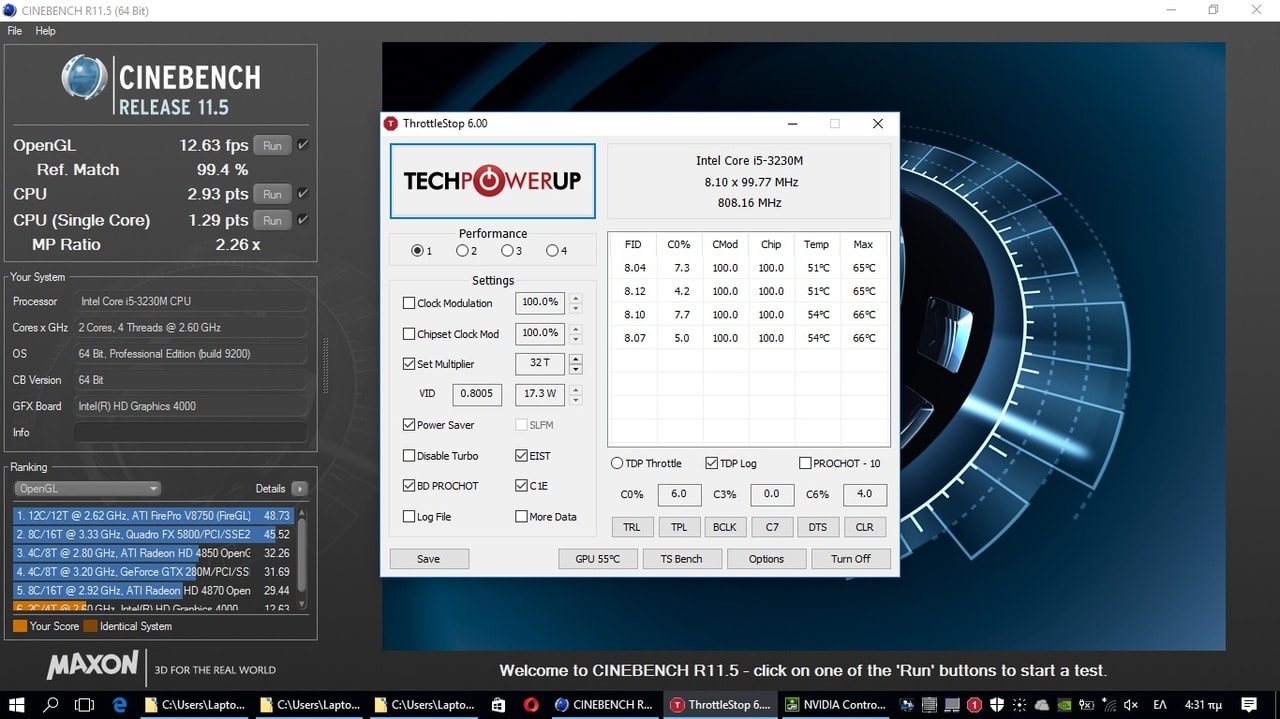This screenshot has height=719, width=1280.
Task: Switch to CINEBENCH taskbar button
Action: (x=603, y=704)
